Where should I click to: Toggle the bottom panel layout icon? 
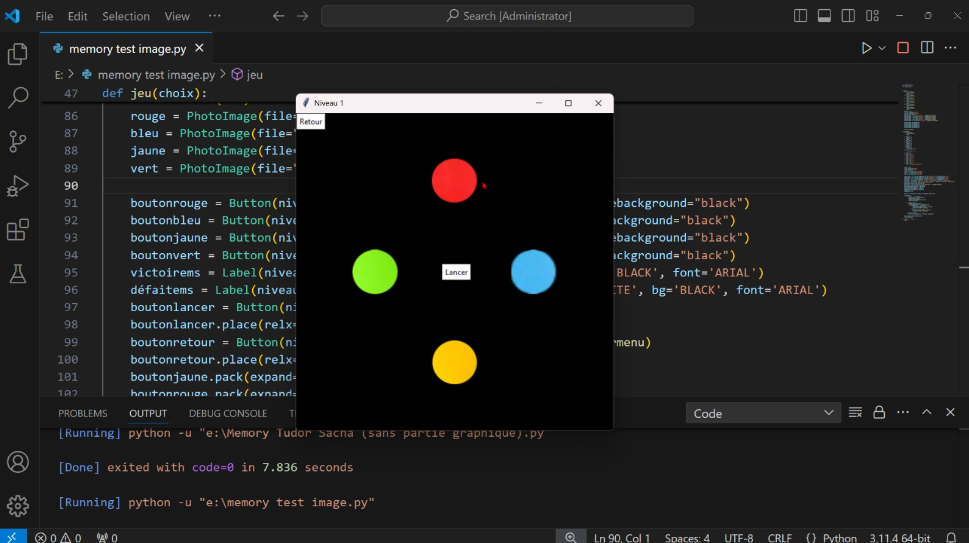824,16
